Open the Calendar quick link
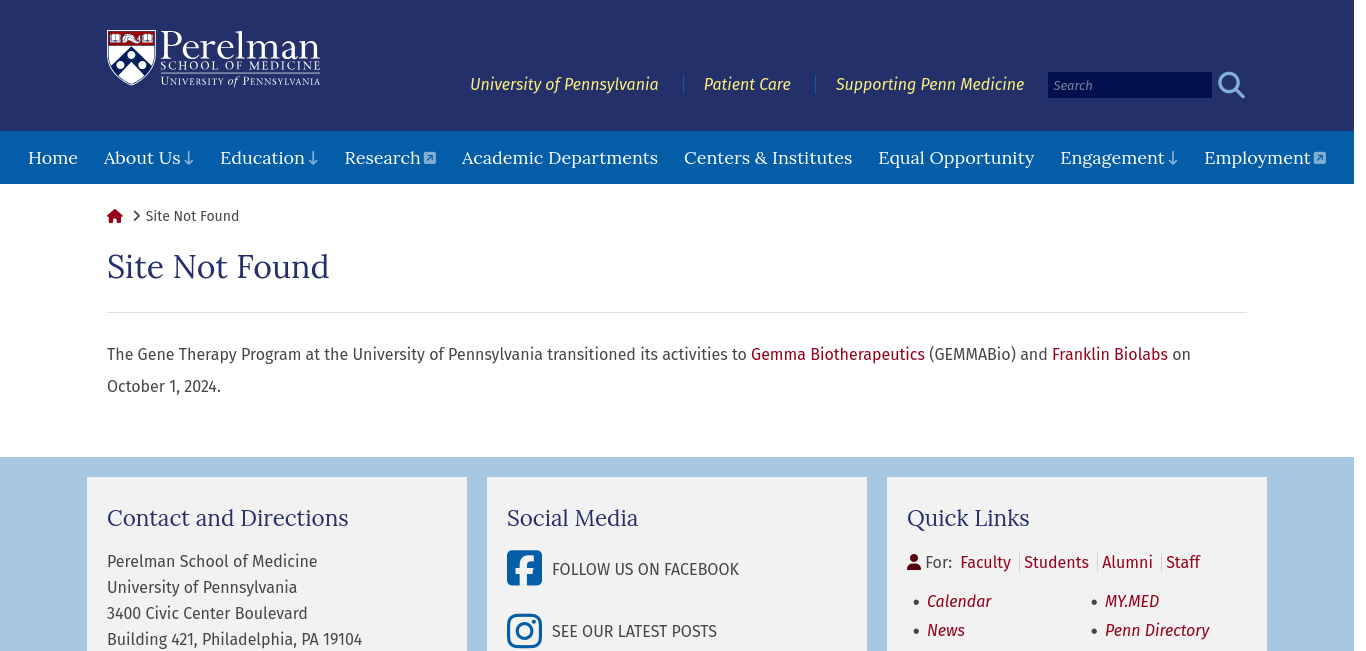This screenshot has height=651, width=1366. 959,601
